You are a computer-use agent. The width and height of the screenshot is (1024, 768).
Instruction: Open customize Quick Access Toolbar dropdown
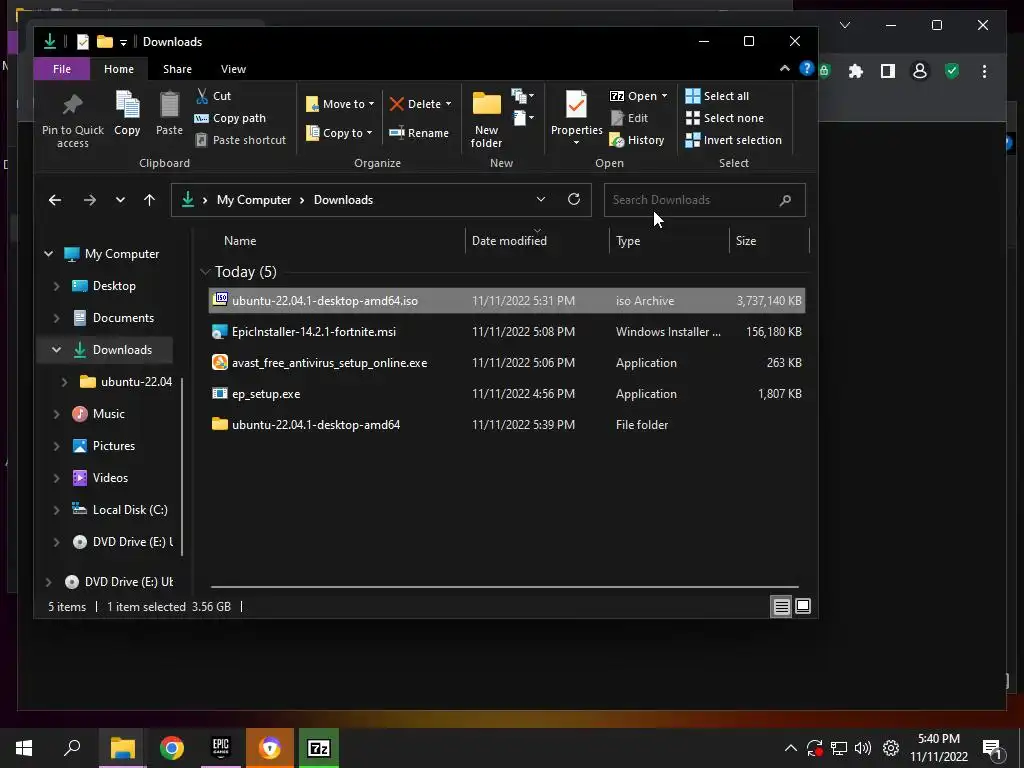click(123, 42)
